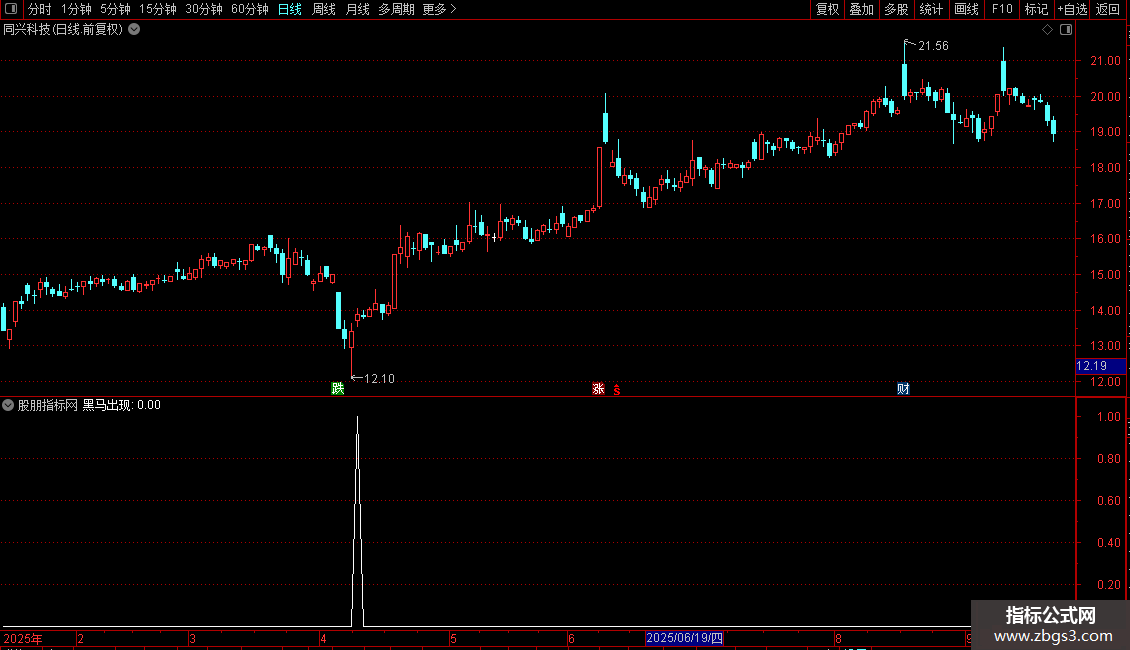Select the 15分钟 period tab
Screen dimensions: 1130x650
[x=157, y=9]
